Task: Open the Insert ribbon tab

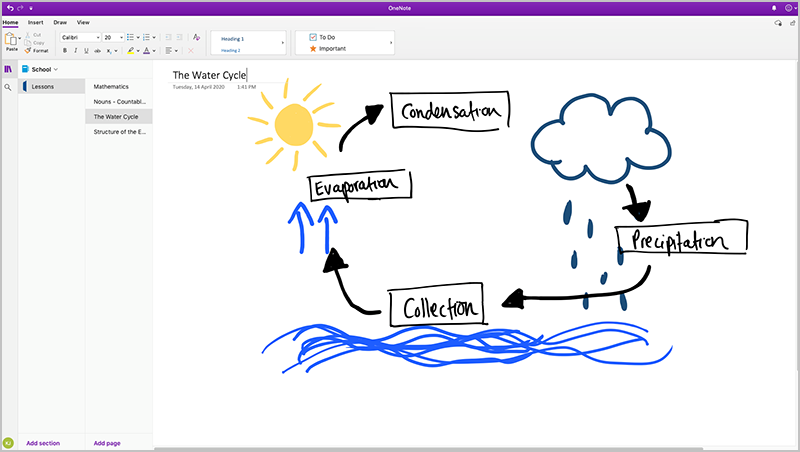Action: (x=35, y=21)
